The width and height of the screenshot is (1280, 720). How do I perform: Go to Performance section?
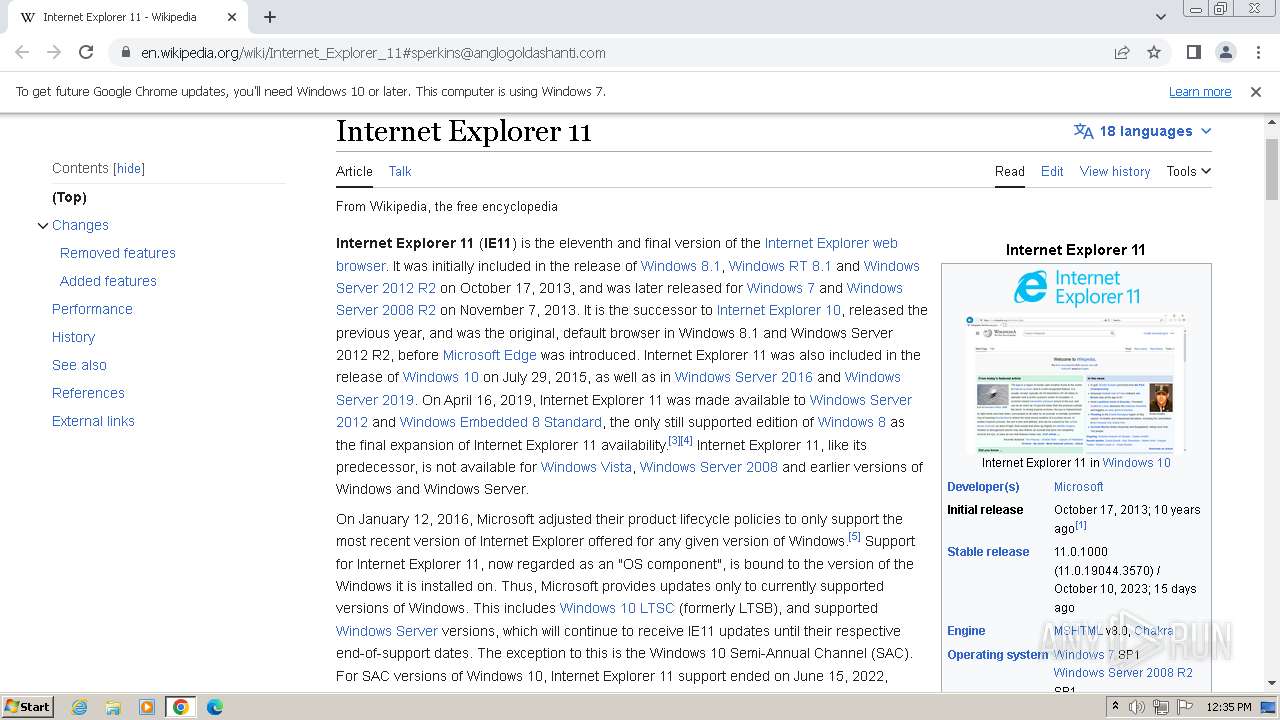[92, 309]
